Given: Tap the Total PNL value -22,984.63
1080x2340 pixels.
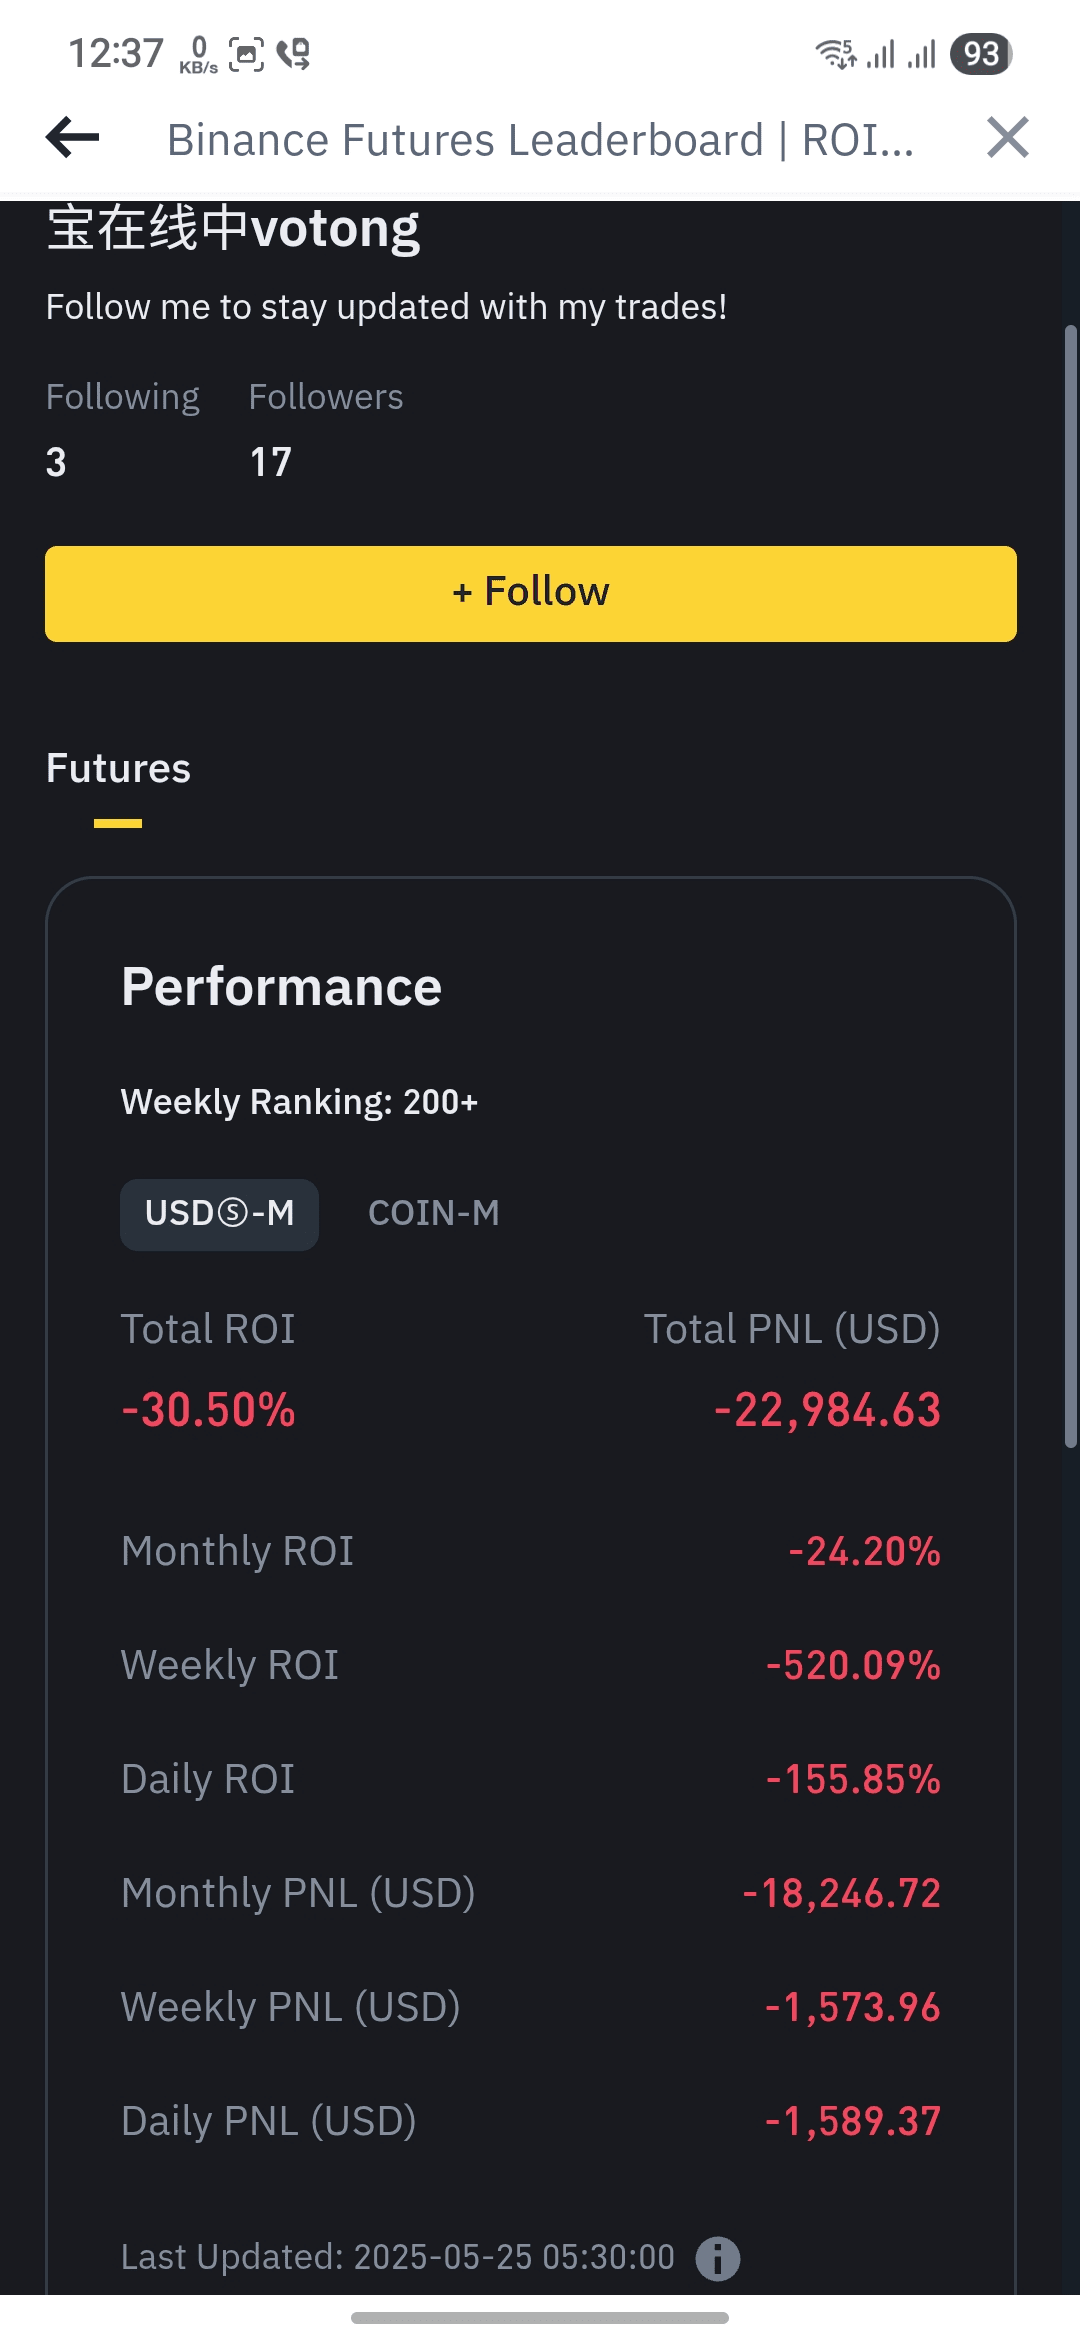Looking at the screenshot, I should pyautogui.click(x=827, y=1410).
